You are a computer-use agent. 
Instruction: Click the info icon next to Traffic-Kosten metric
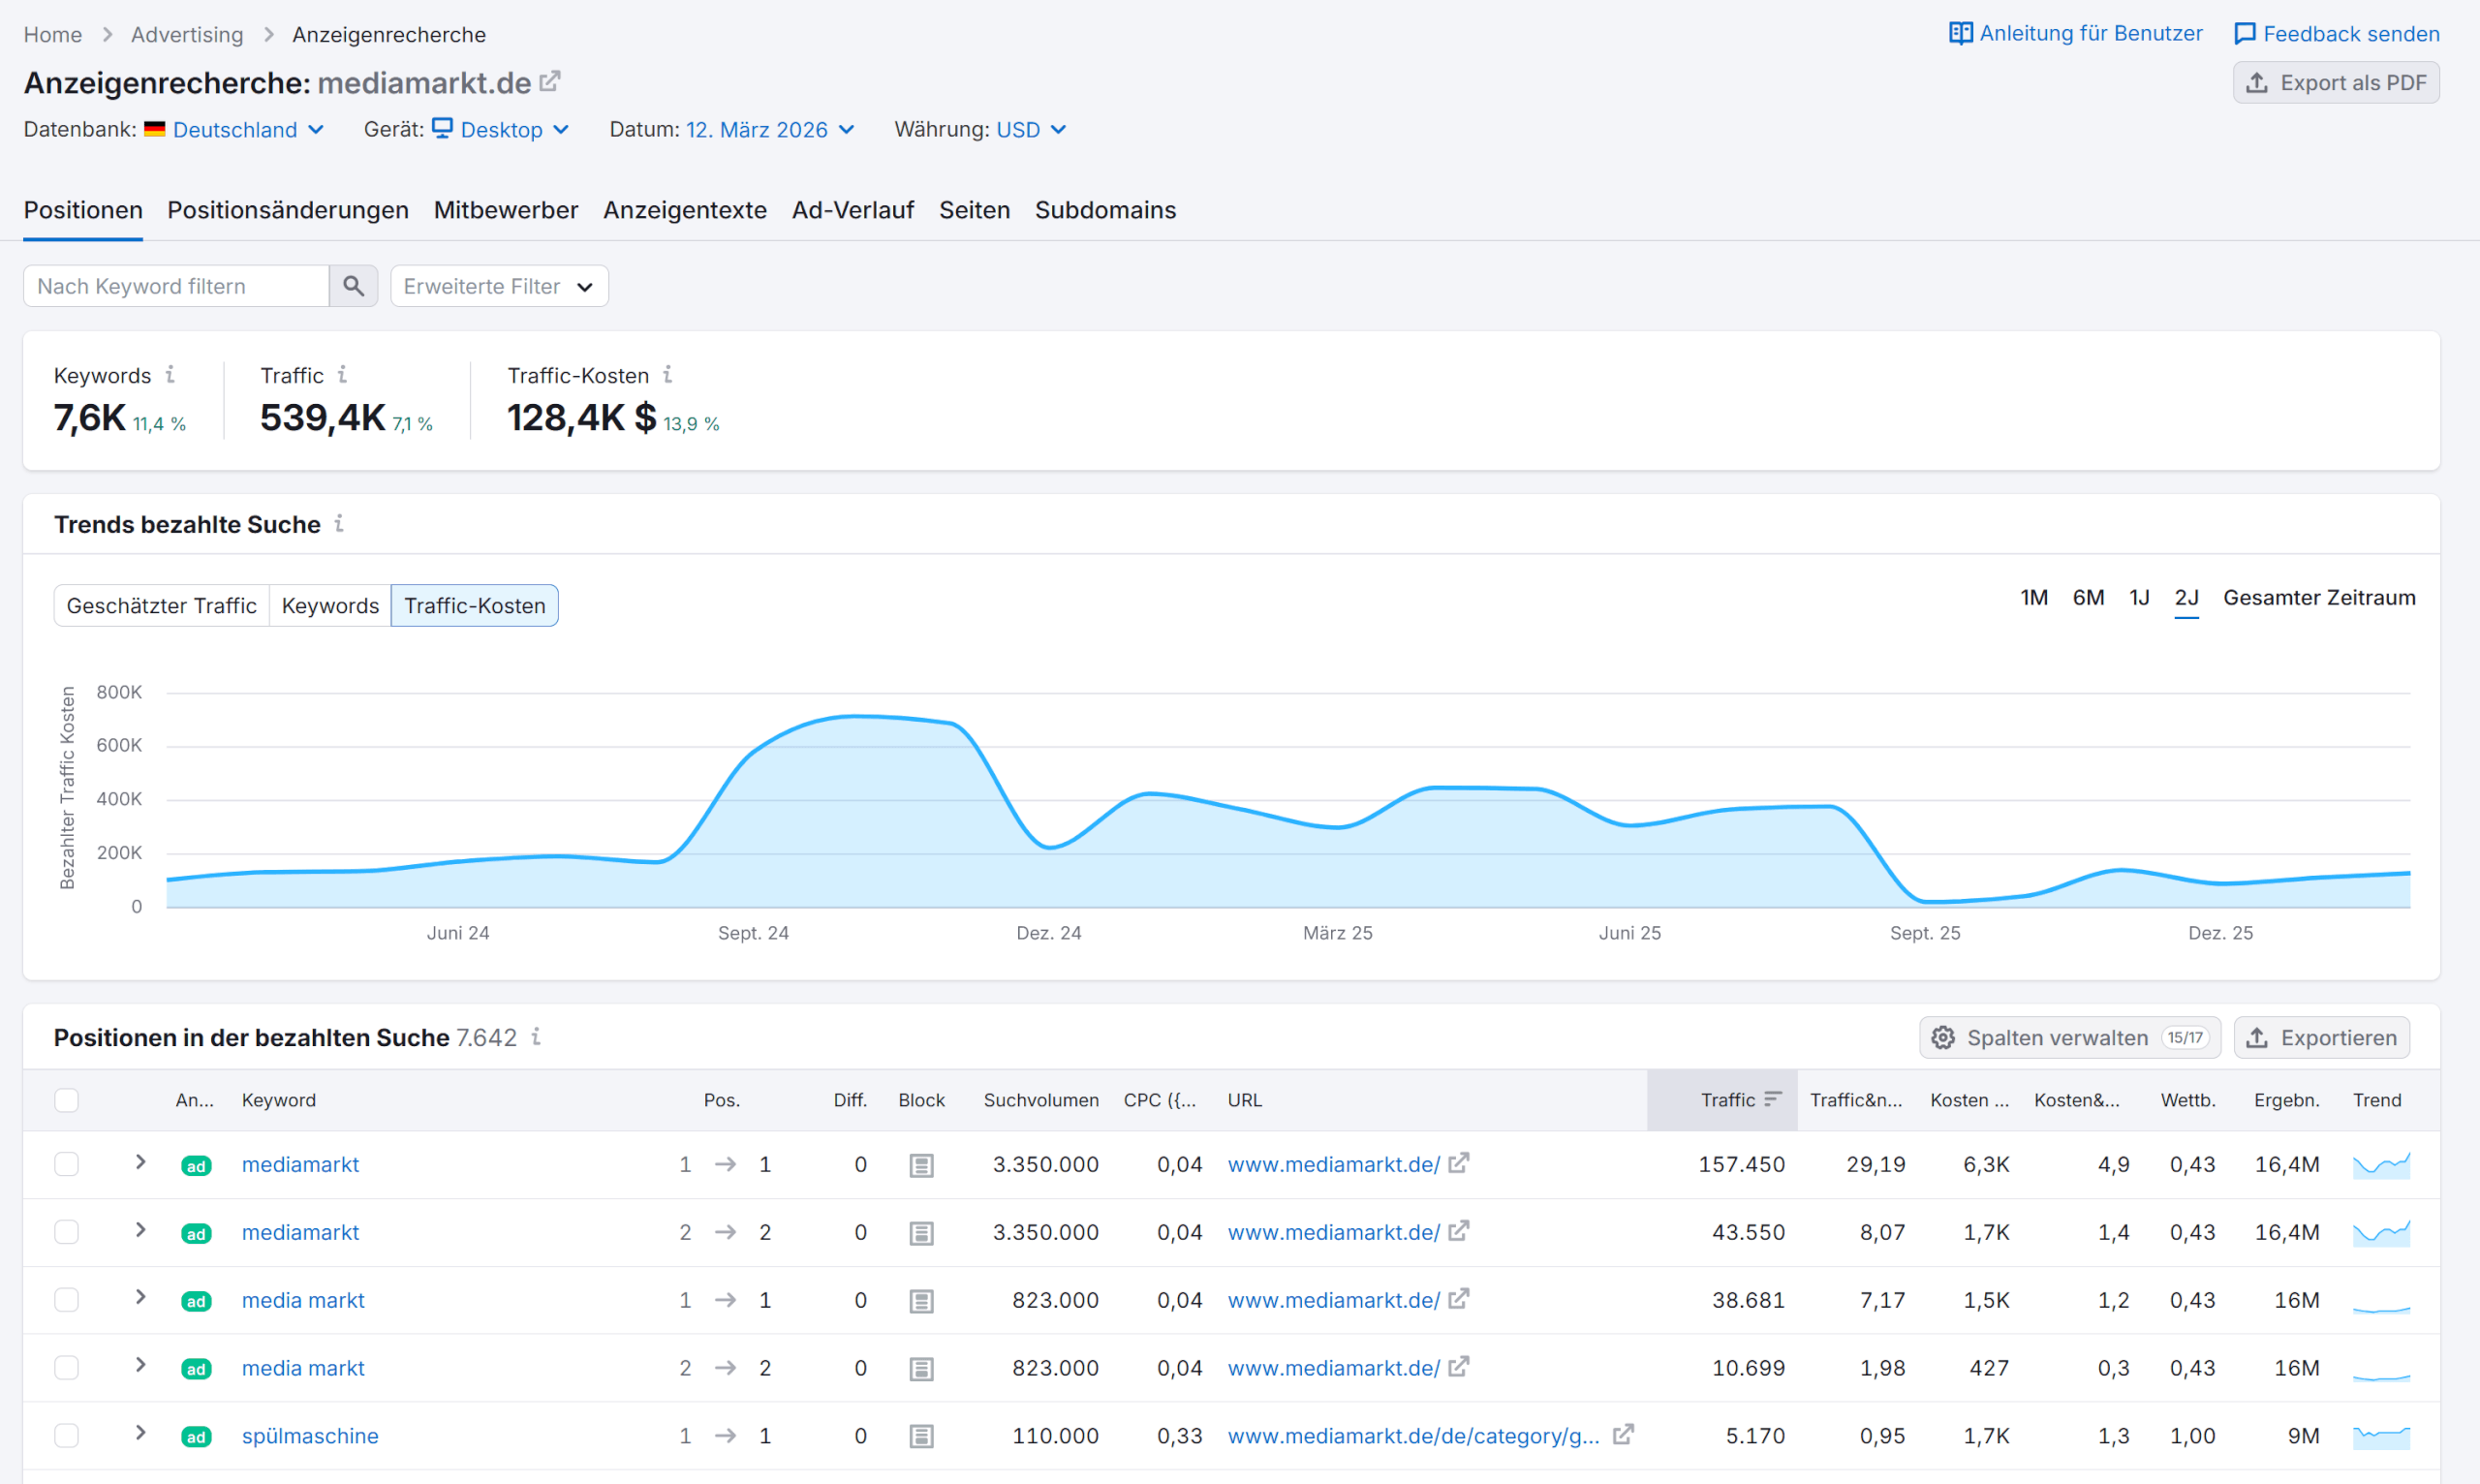click(668, 375)
